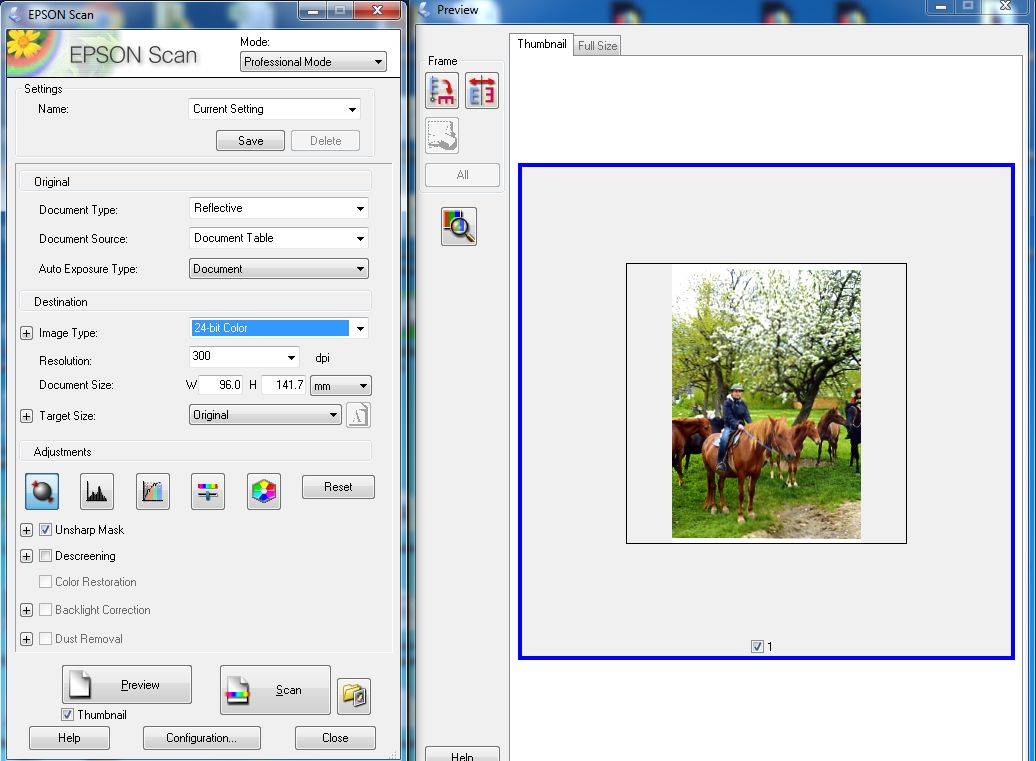
Task: Switch to the Full Size tab
Action: coord(597,46)
